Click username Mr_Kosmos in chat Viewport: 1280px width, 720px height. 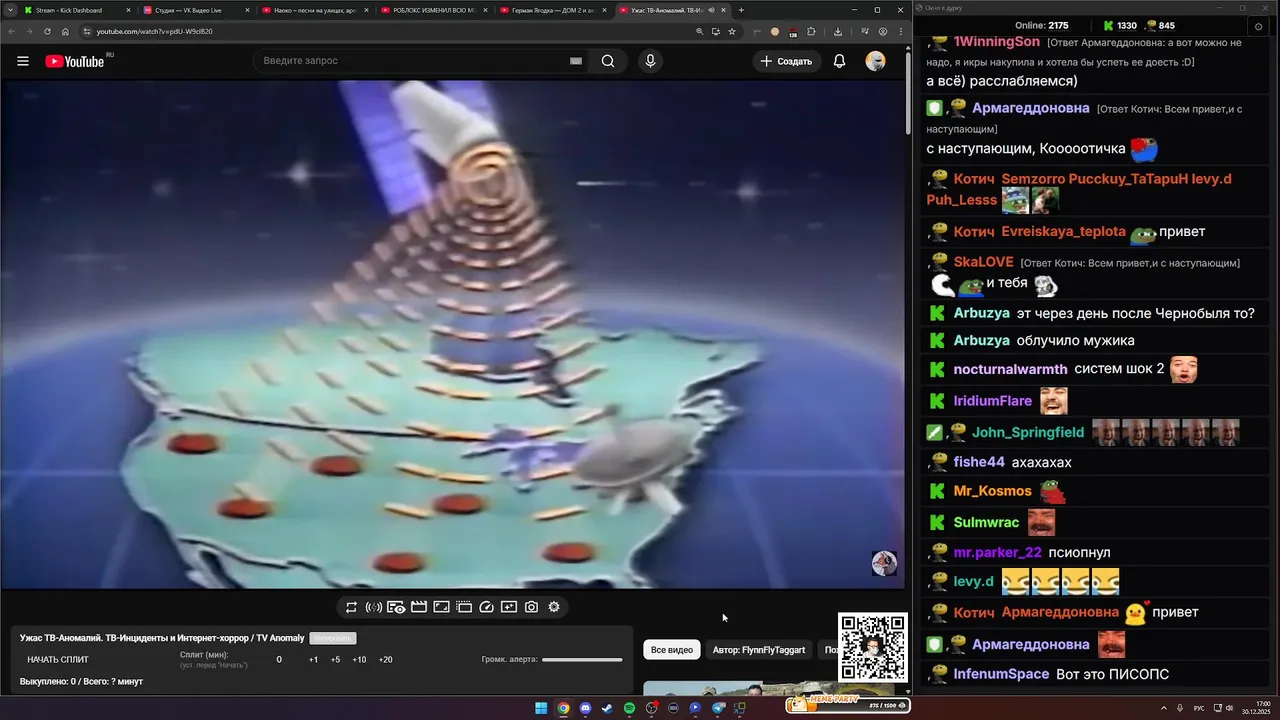[993, 491]
